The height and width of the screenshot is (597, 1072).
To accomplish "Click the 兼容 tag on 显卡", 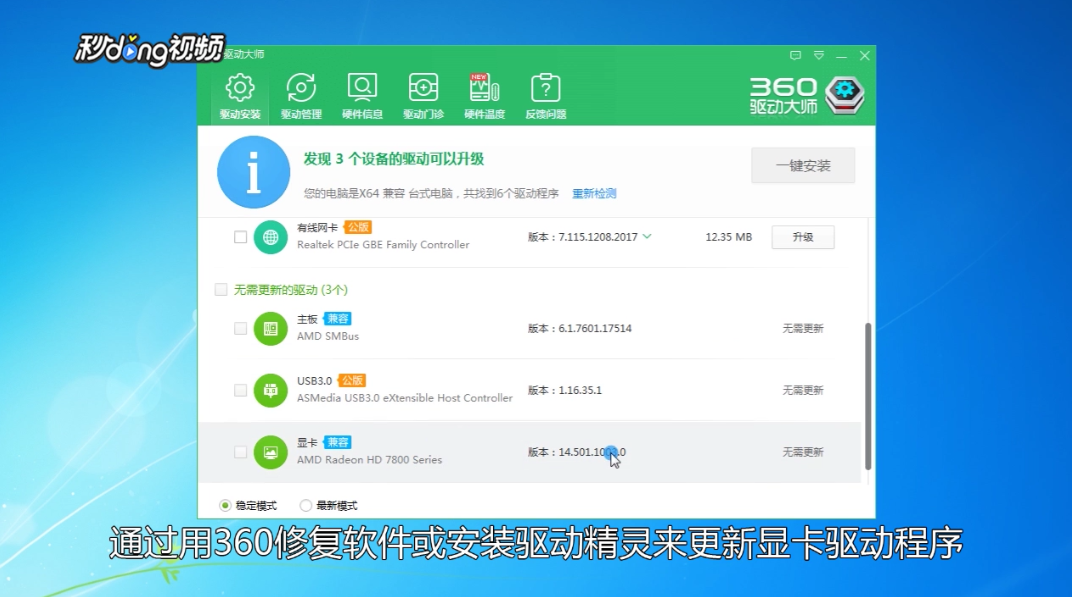I will tap(337, 442).
